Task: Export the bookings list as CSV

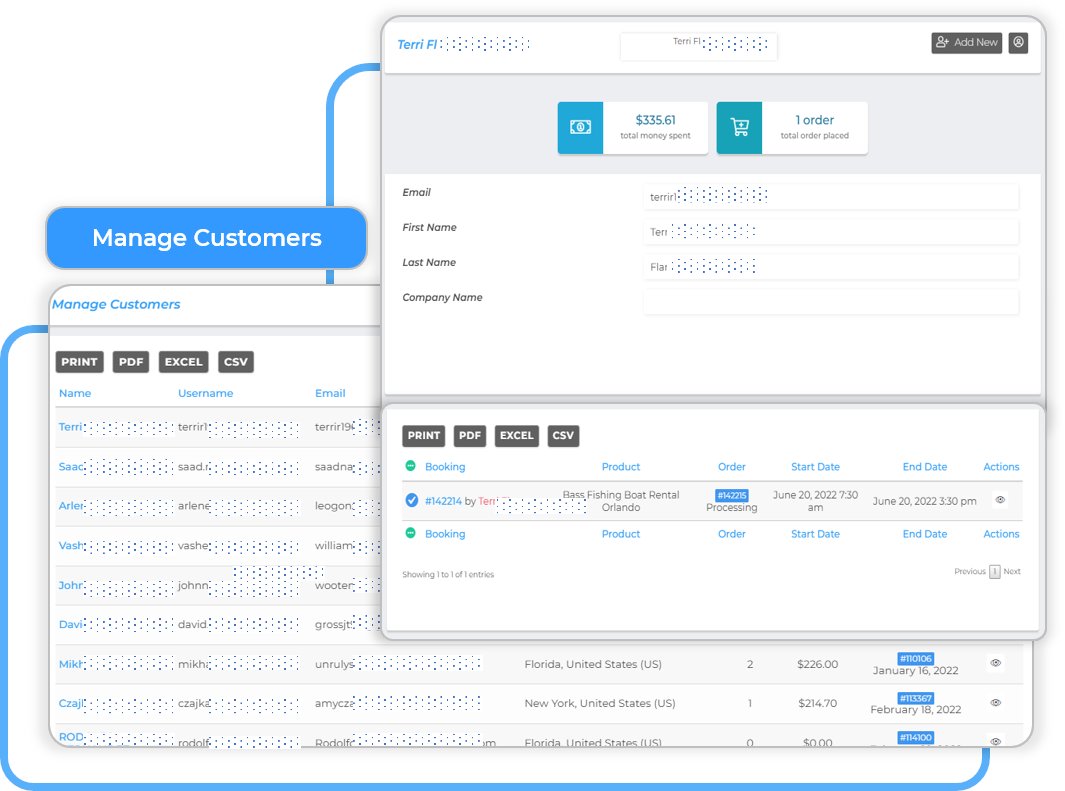Action: tap(562, 436)
